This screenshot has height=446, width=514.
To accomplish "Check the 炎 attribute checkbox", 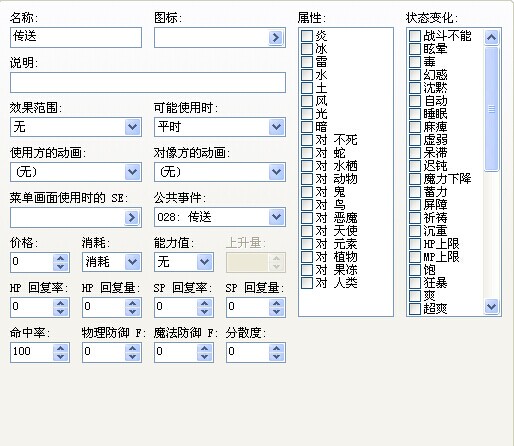I will pyautogui.click(x=307, y=36).
